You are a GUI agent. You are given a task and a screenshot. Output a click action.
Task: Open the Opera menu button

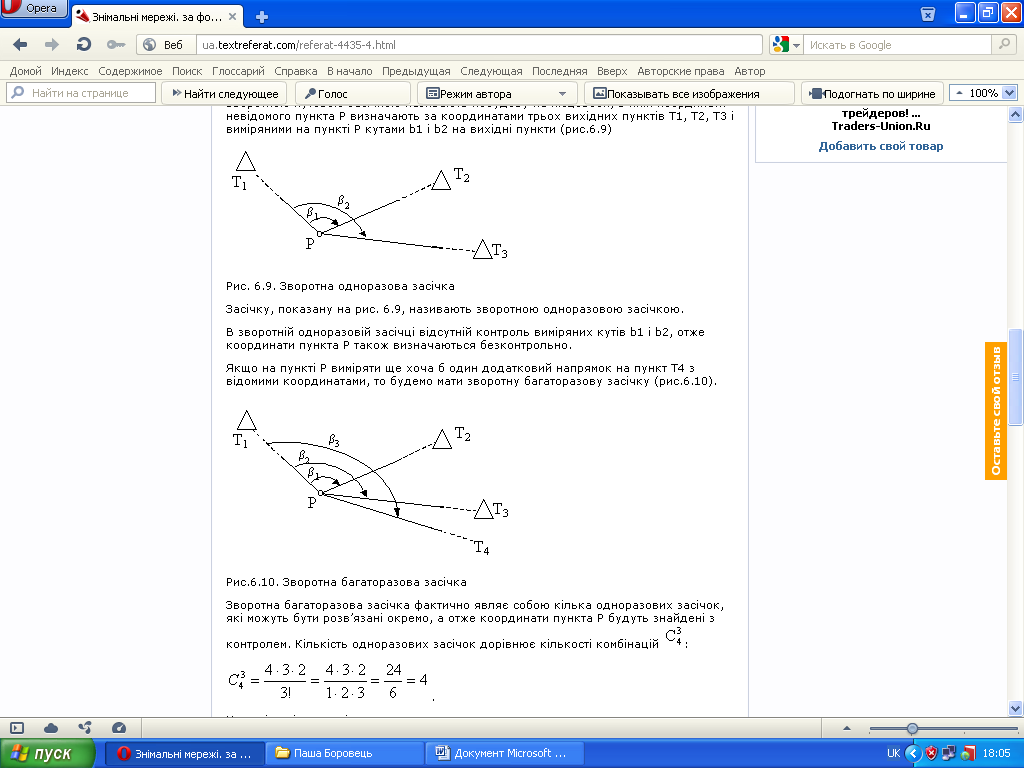(x=33, y=8)
